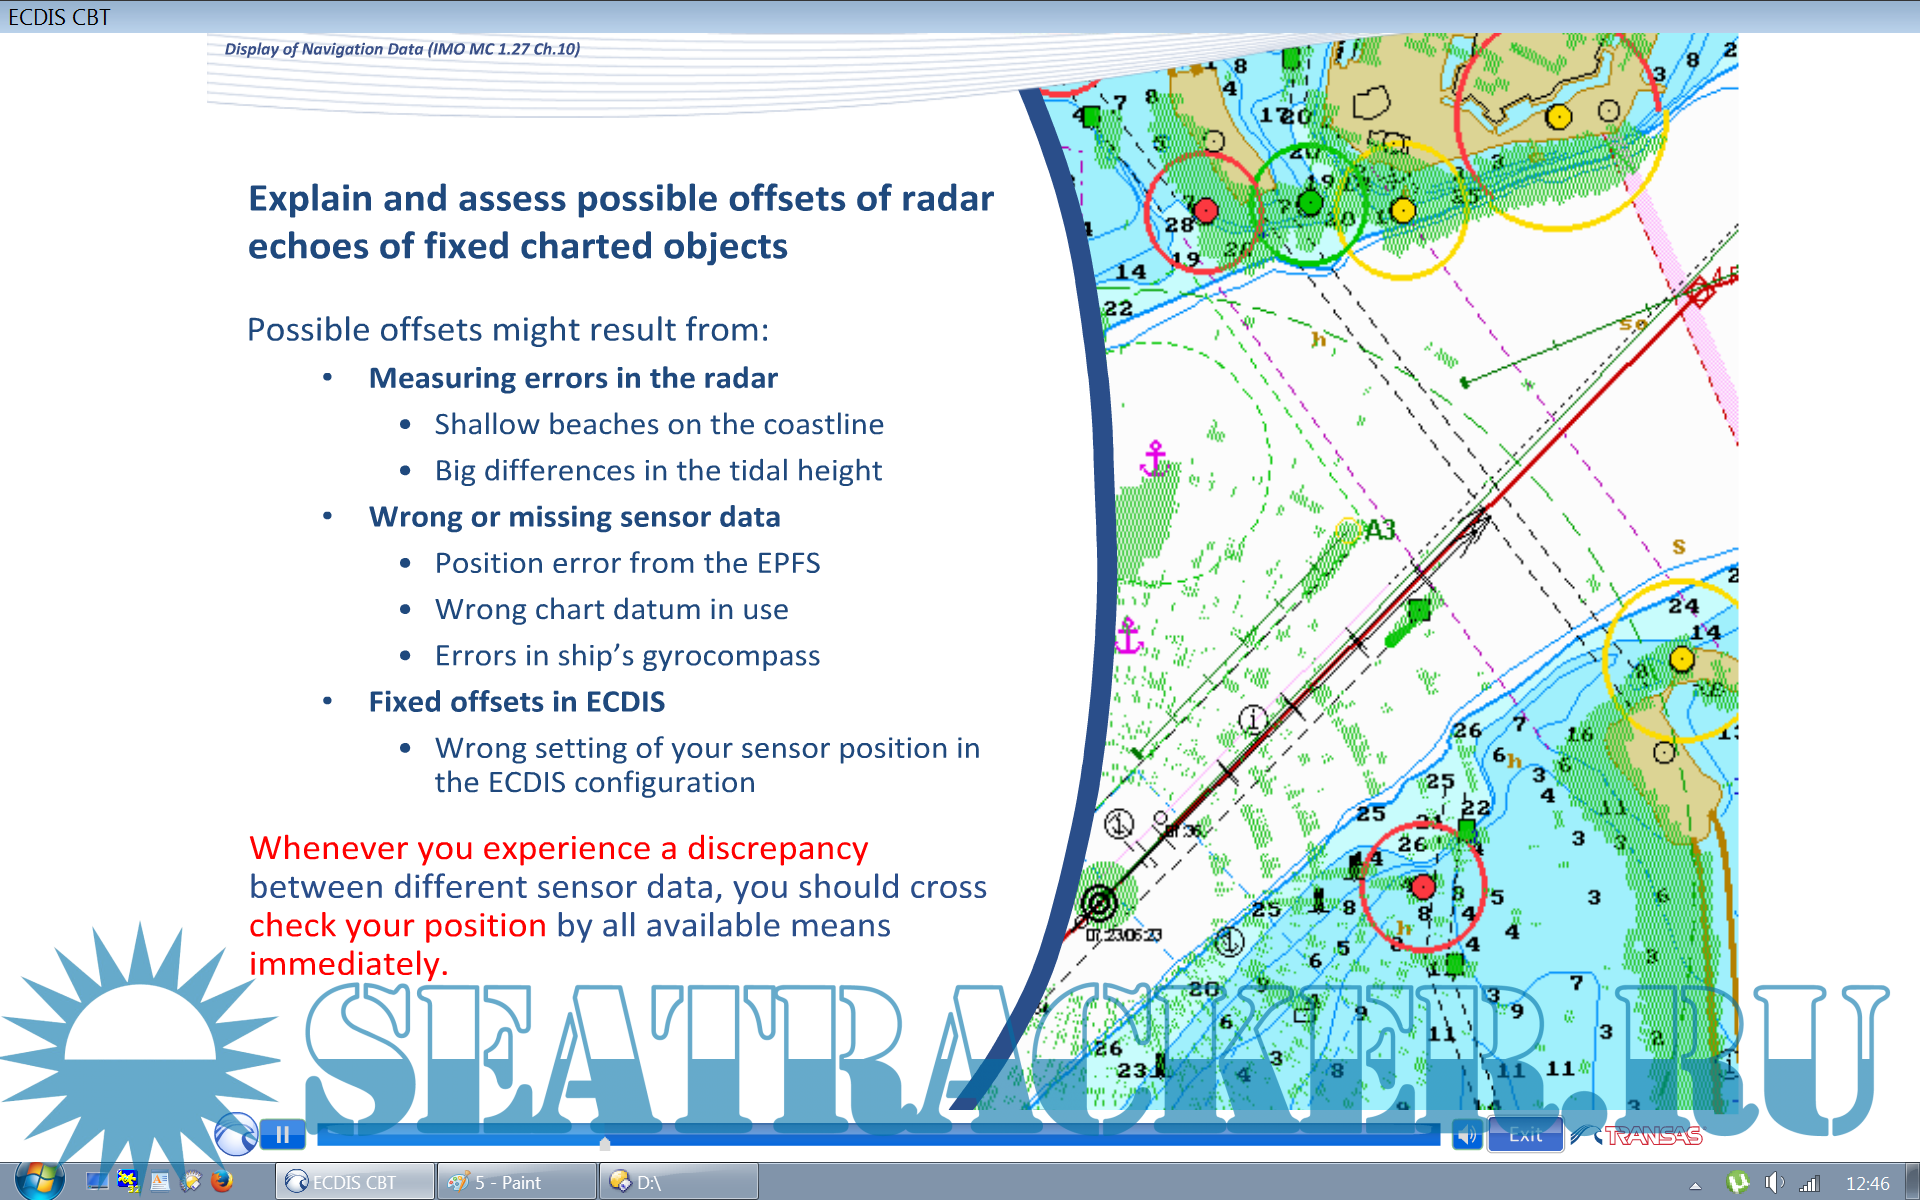Viewport: 1920px width, 1200px height.
Task: Switch to the ECDIS CBT taskbar window
Action: click(x=355, y=1182)
